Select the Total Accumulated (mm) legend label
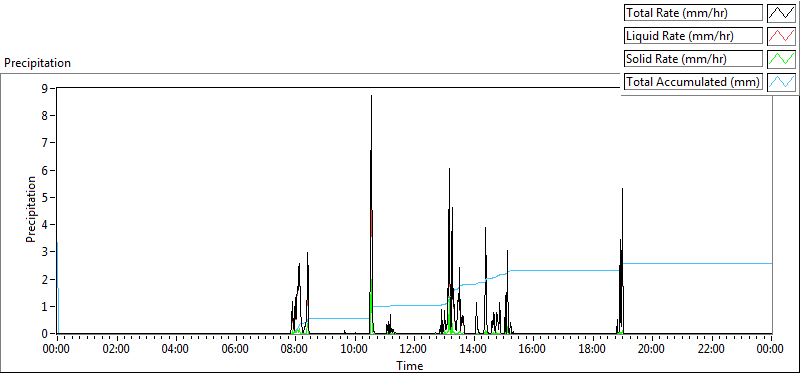 (x=693, y=82)
